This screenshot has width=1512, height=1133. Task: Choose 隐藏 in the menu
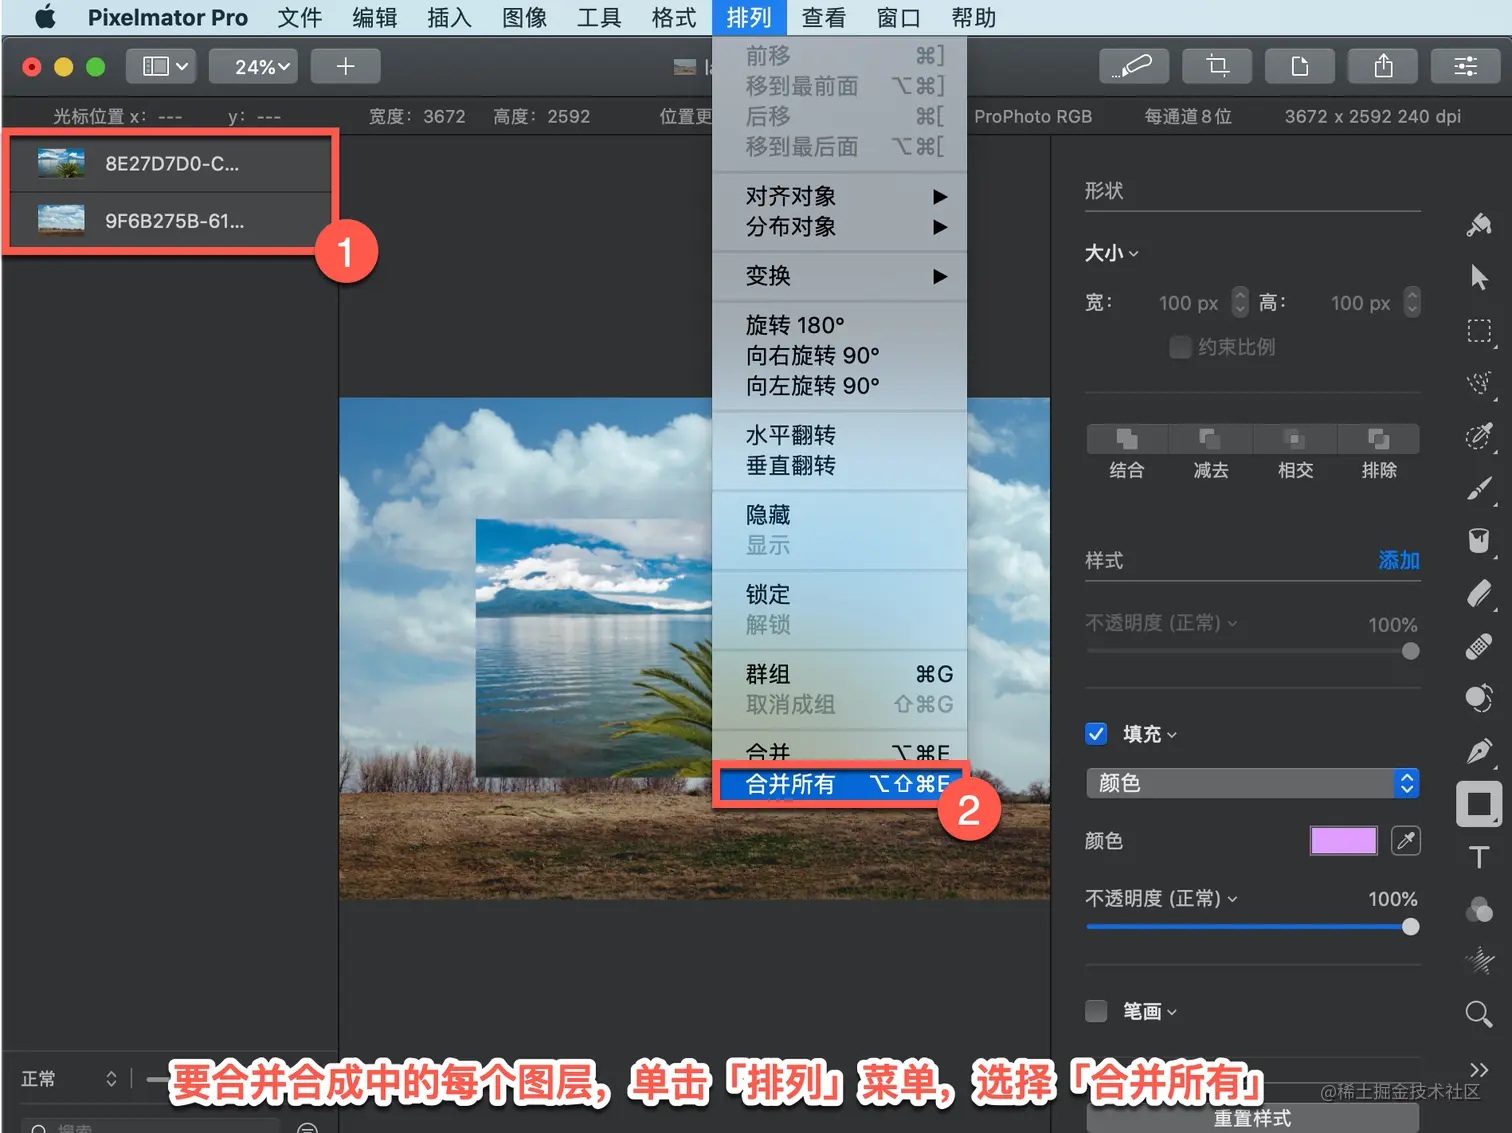point(840,515)
